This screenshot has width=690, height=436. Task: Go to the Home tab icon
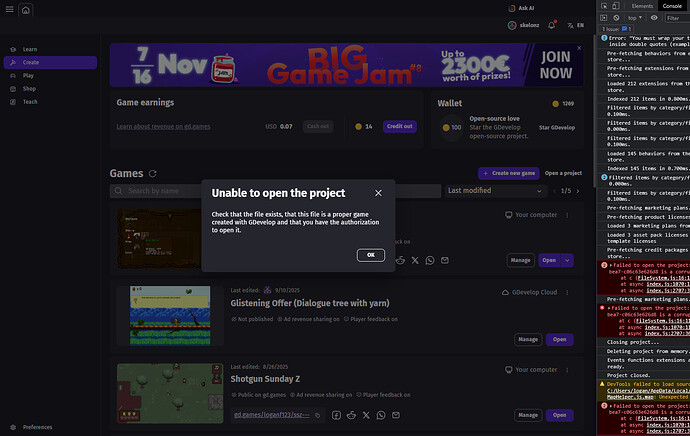(26, 10)
